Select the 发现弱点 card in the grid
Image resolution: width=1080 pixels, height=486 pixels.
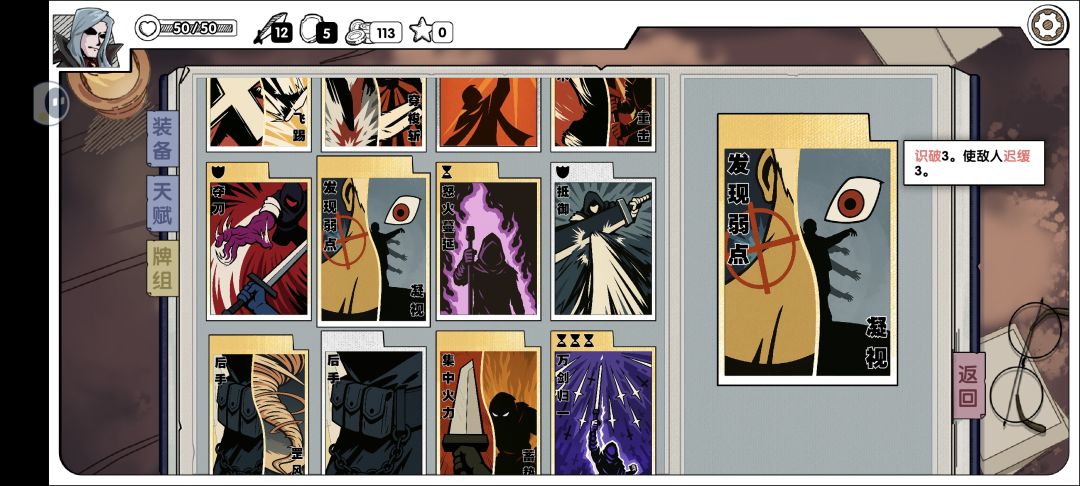373,241
